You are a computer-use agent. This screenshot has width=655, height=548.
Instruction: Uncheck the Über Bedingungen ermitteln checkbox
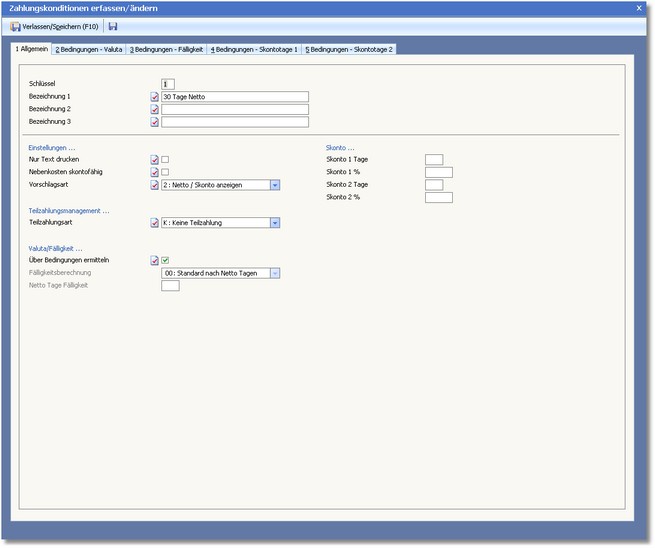(165, 260)
